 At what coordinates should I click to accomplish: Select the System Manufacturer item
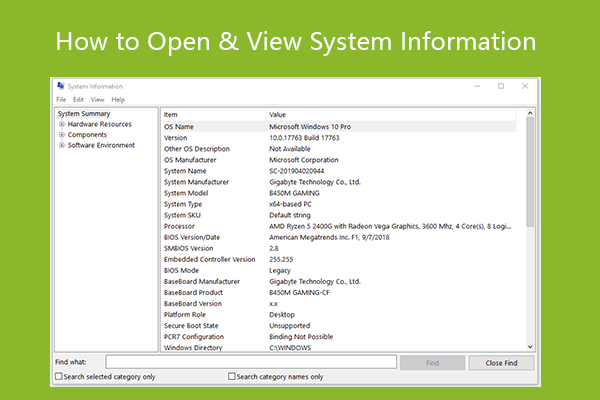point(196,182)
